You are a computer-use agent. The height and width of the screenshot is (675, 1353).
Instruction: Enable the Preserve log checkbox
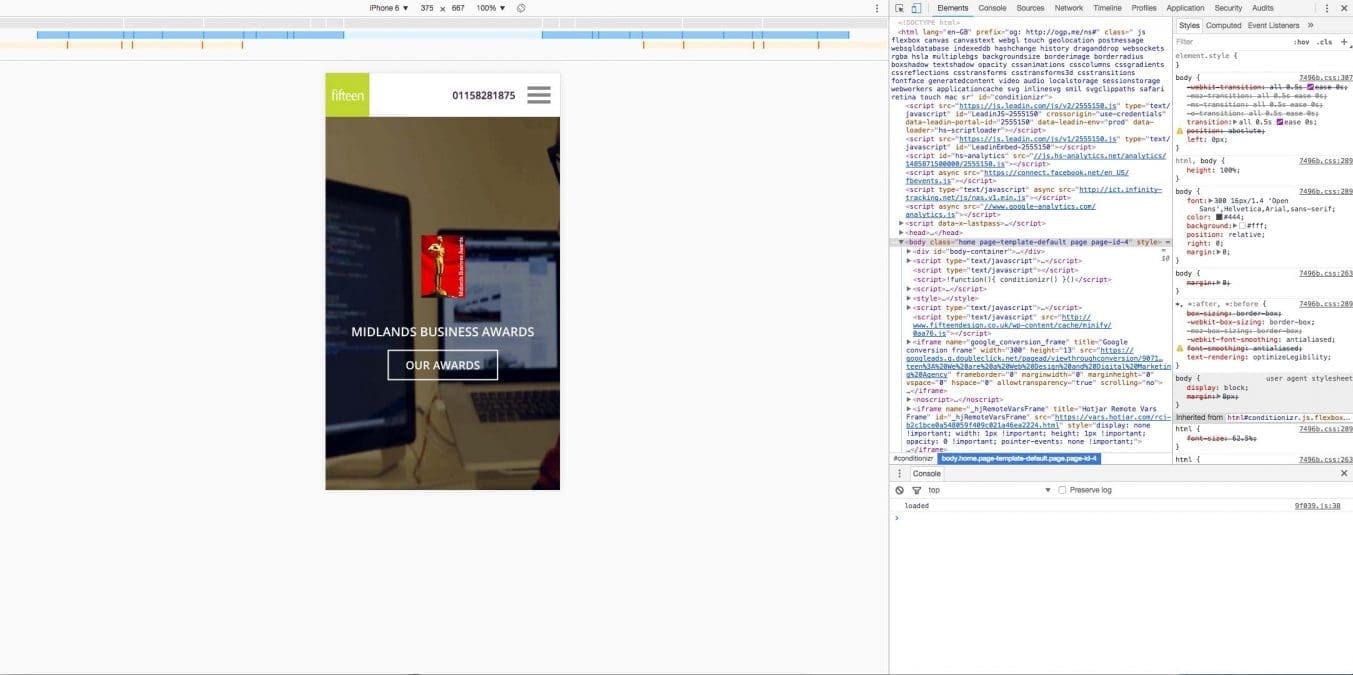1062,490
